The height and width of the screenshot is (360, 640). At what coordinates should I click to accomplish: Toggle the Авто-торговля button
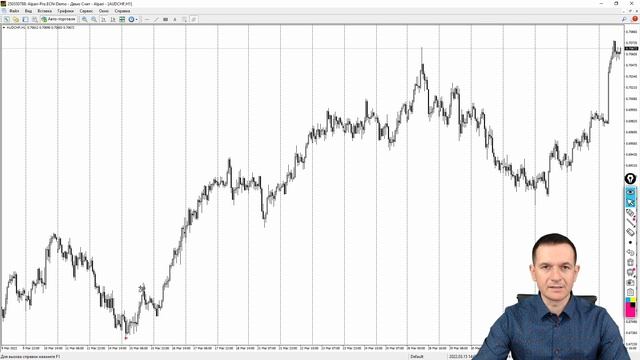point(58,19)
